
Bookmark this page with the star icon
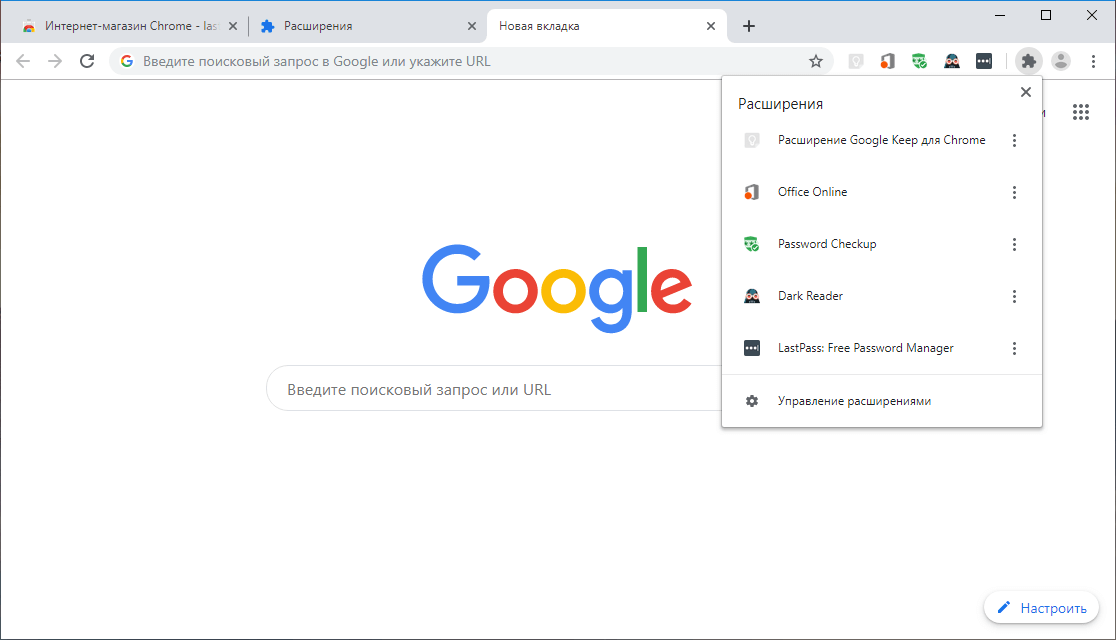pos(816,61)
